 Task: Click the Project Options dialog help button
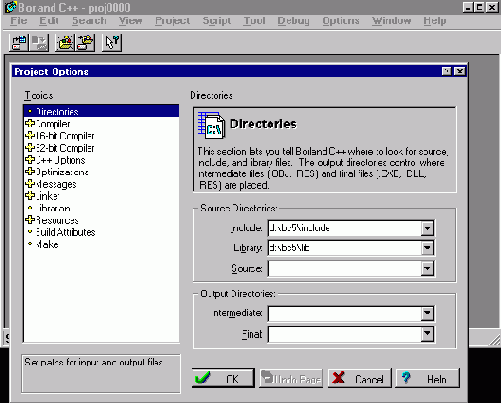(446, 71)
